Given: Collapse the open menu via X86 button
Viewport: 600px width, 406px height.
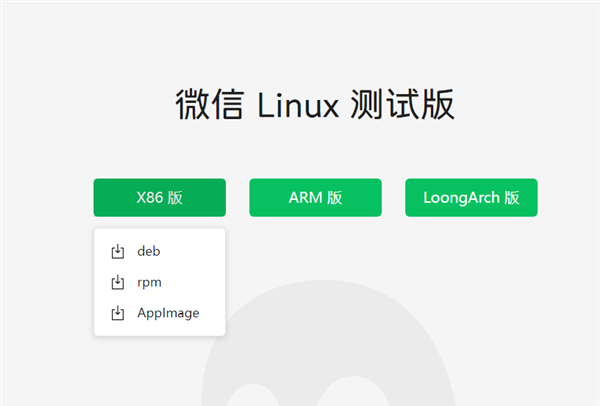Looking at the screenshot, I should pyautogui.click(x=160, y=198).
